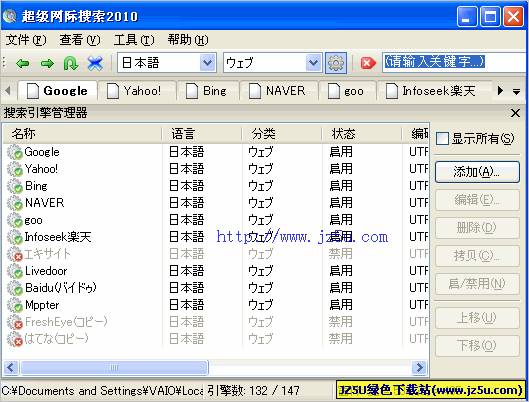529x402 pixels.
Task: Switch to the Bing tab
Action: tap(208, 91)
